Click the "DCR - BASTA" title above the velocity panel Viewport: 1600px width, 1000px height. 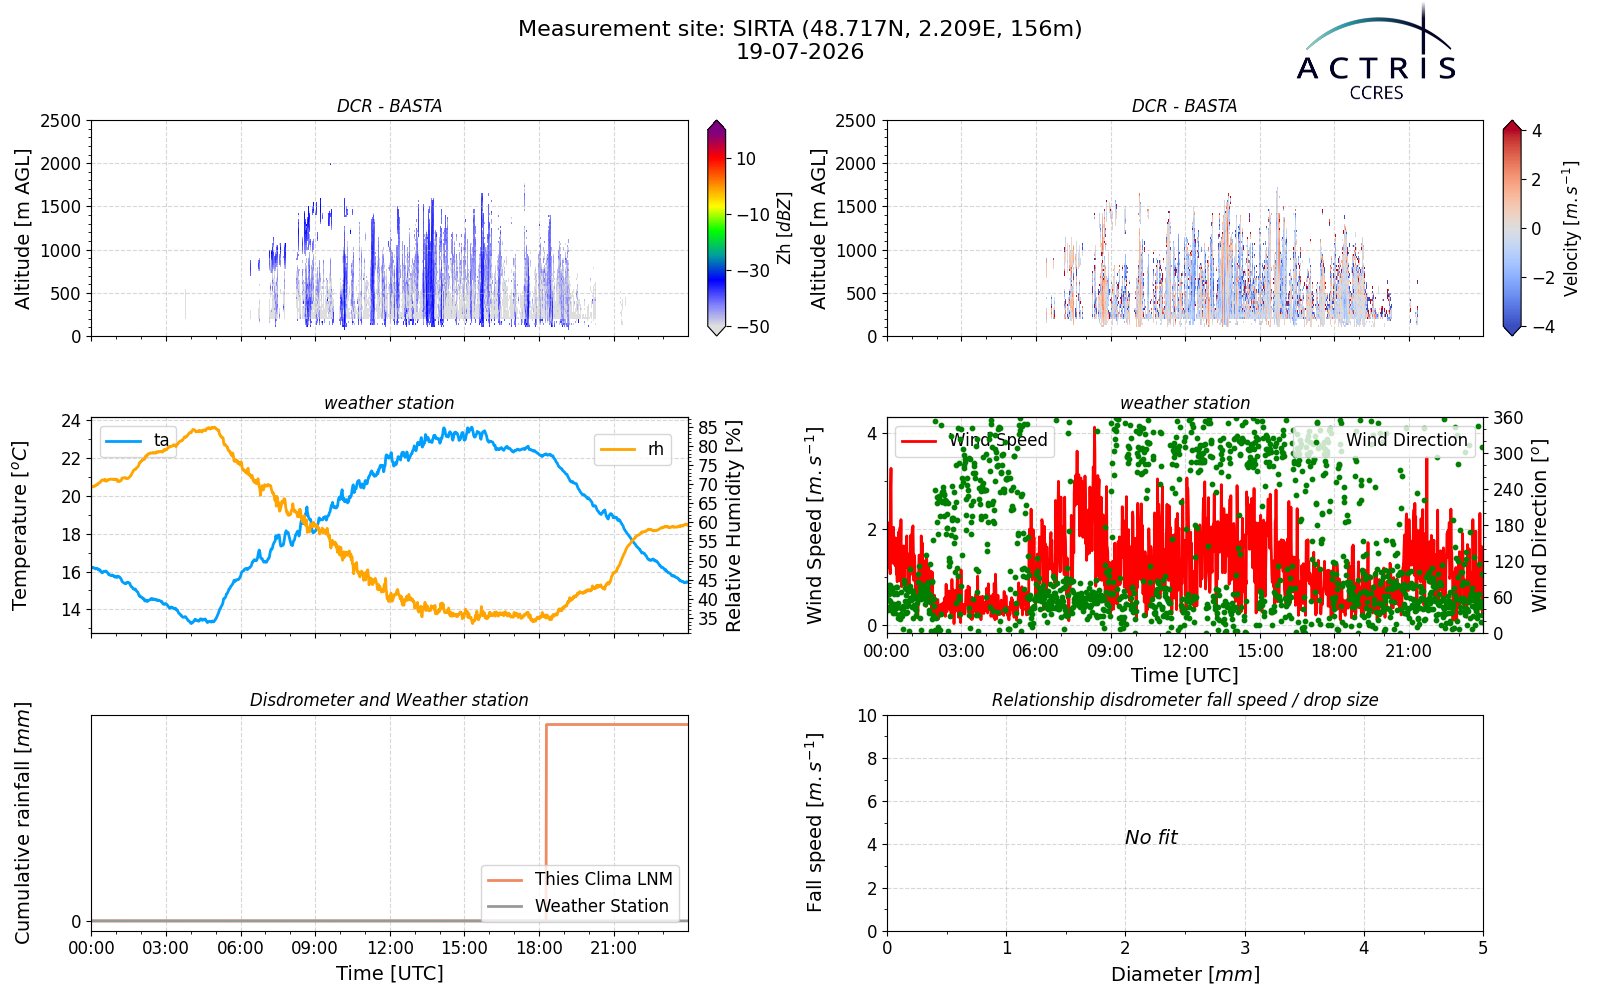tap(1185, 106)
